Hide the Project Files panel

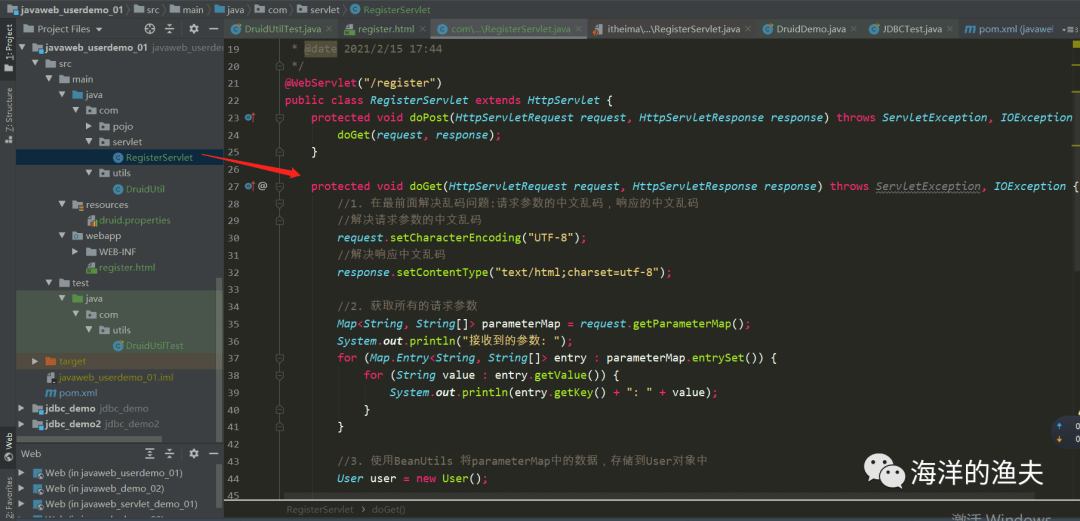point(214,29)
